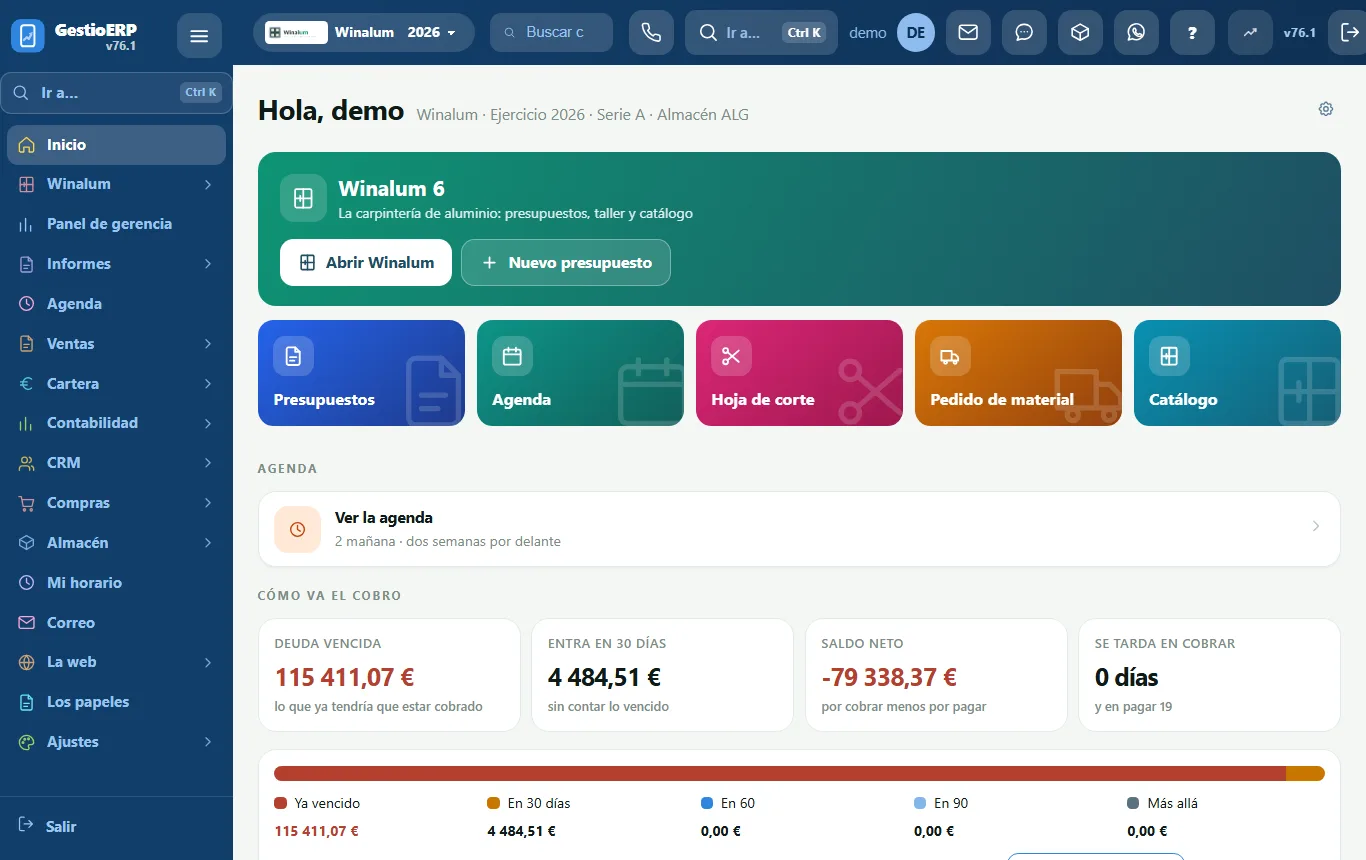Expand the Contabilidad sidebar section
Image resolution: width=1366 pixels, height=860 pixels.
(x=116, y=423)
